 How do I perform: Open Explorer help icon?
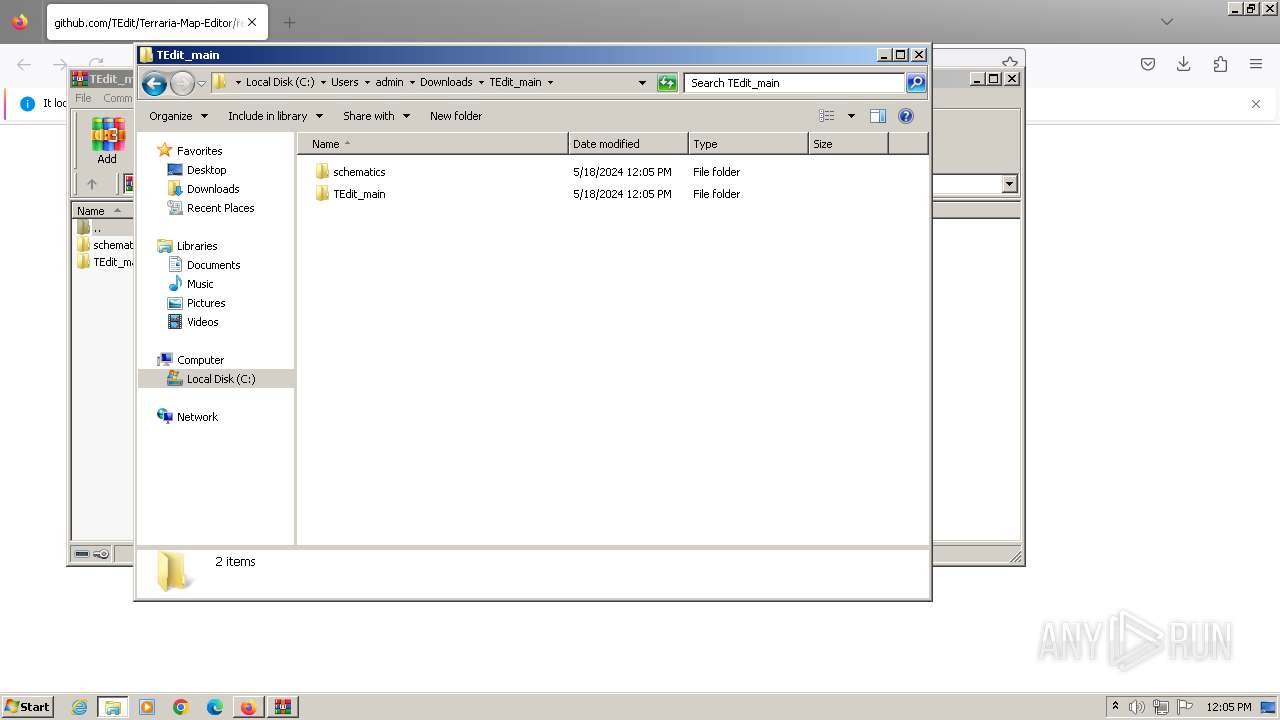[x=906, y=116]
